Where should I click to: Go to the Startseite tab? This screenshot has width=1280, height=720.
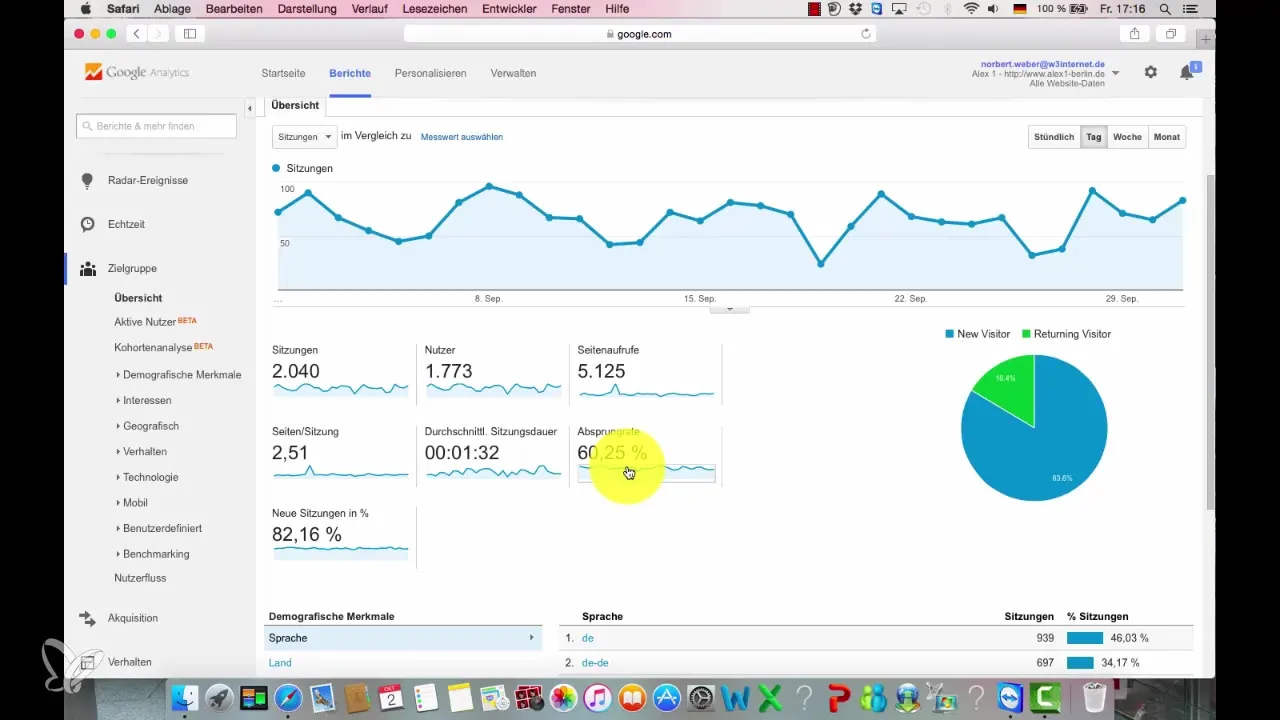click(x=283, y=73)
